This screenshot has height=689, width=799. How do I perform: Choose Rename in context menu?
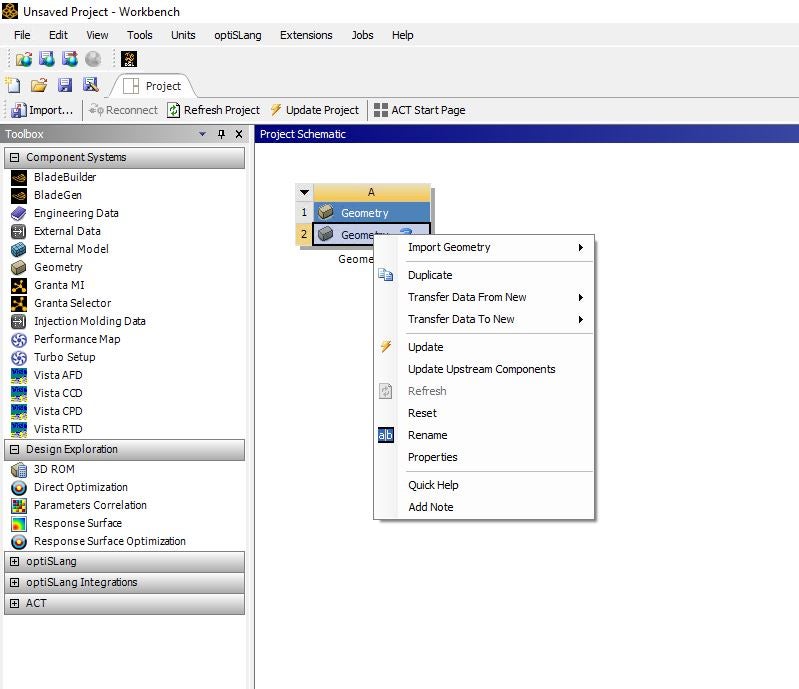pyautogui.click(x=484, y=435)
